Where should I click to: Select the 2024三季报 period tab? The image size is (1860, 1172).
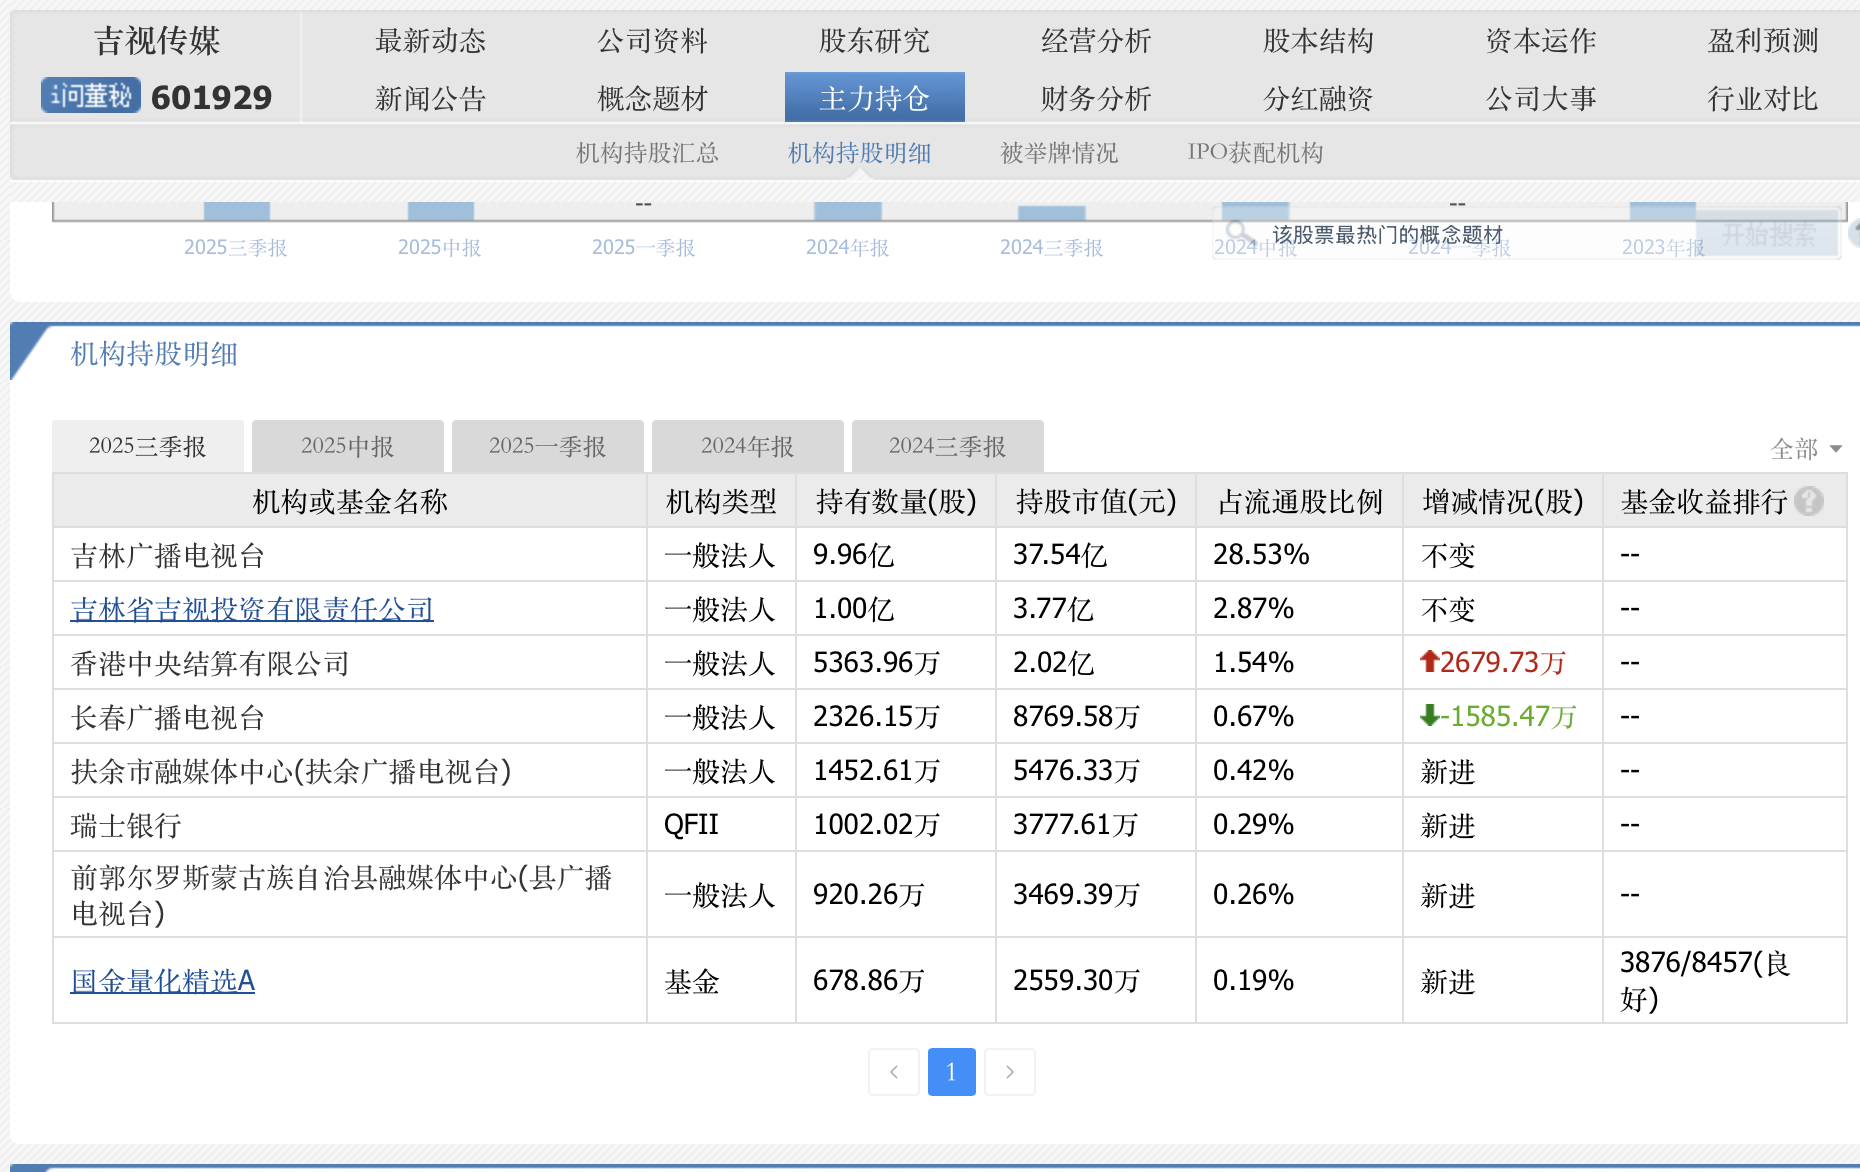coord(948,446)
